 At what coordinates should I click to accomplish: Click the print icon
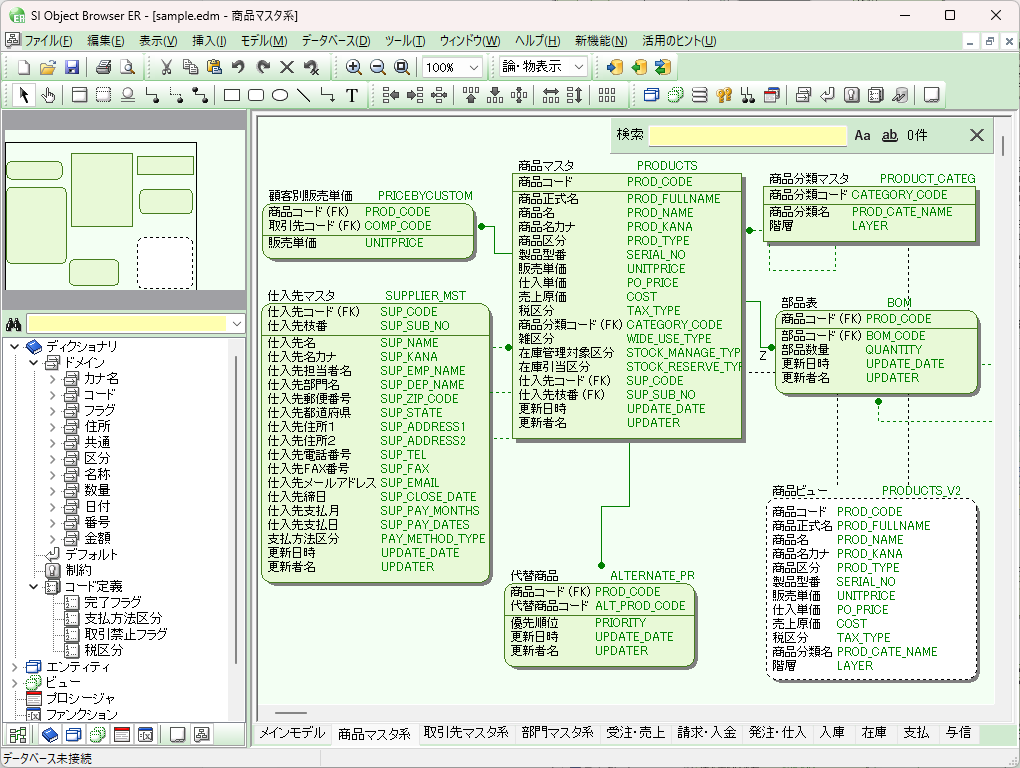pyautogui.click(x=103, y=67)
